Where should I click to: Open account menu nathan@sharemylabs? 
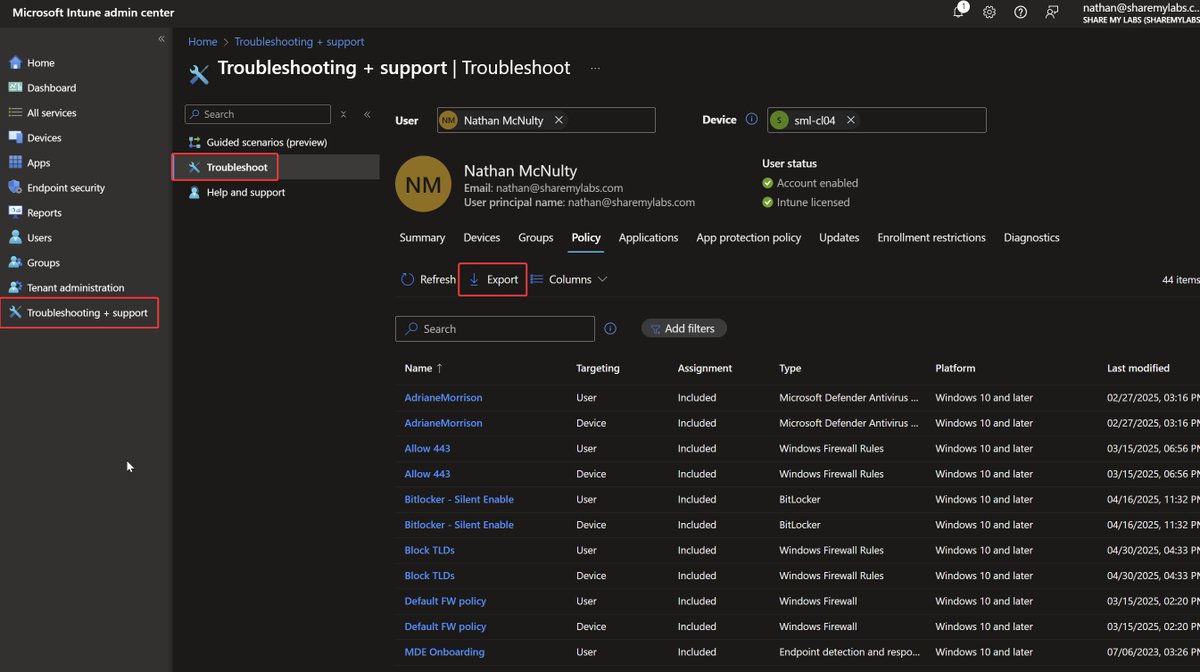(x=1141, y=13)
